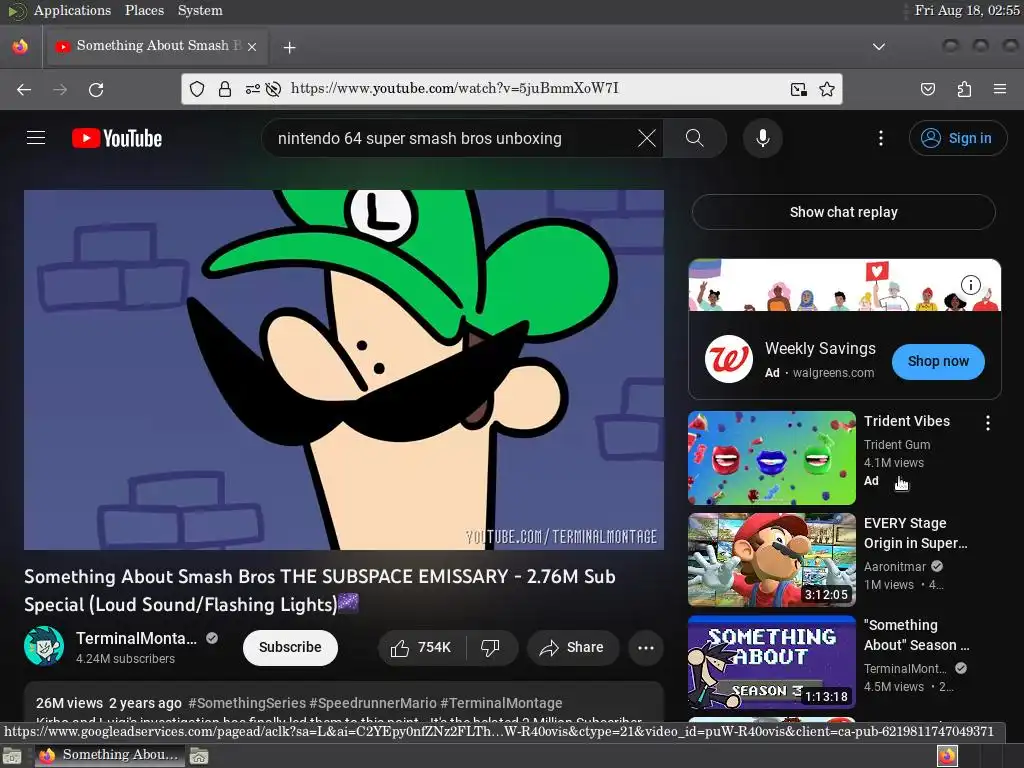This screenshot has height=768, width=1024.
Task: Open more actions ellipsis under video
Action: pyautogui.click(x=646, y=647)
